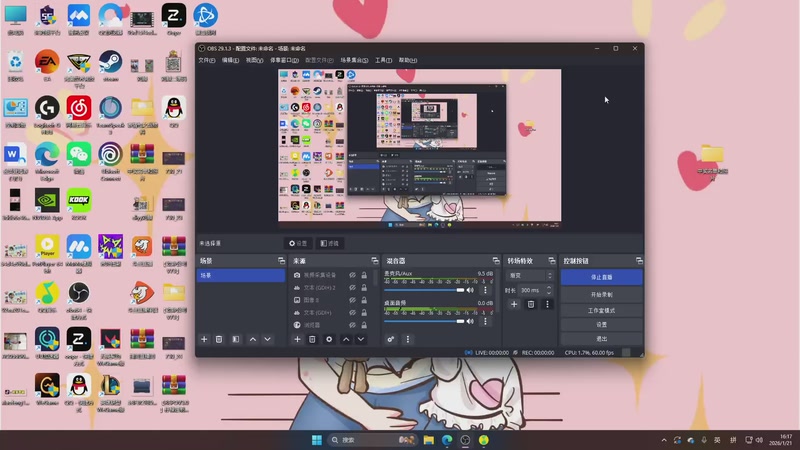Toggle lock on 视频采集设备 source

pos(364,275)
